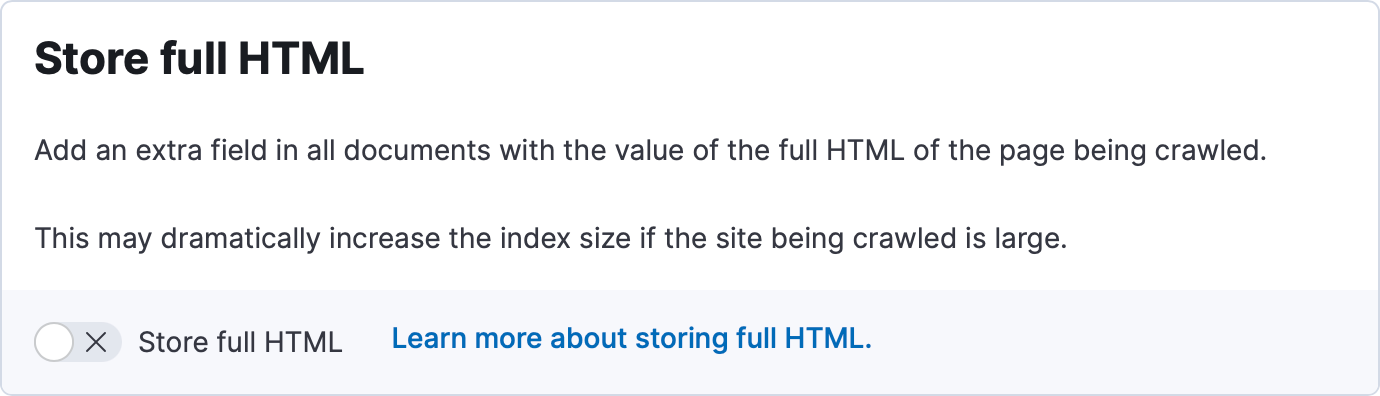This screenshot has height=396, width=1380.
Task: Click the 'Store full HTML' toggle label
Action: click(x=240, y=342)
